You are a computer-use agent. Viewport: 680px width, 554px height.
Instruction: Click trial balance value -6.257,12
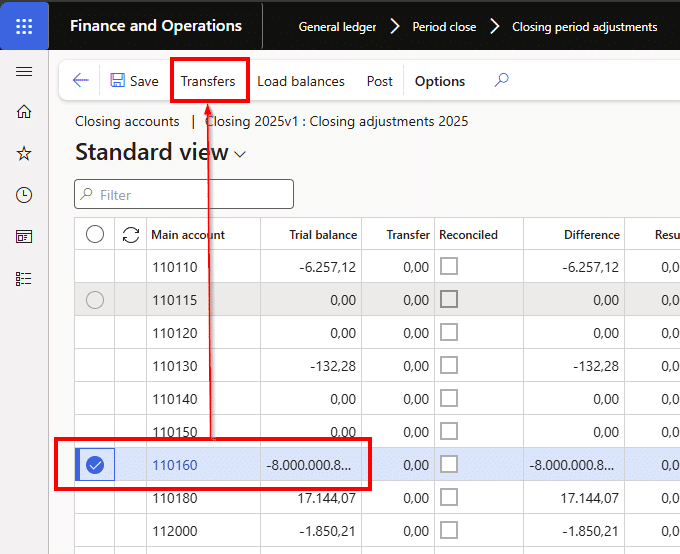(x=327, y=267)
